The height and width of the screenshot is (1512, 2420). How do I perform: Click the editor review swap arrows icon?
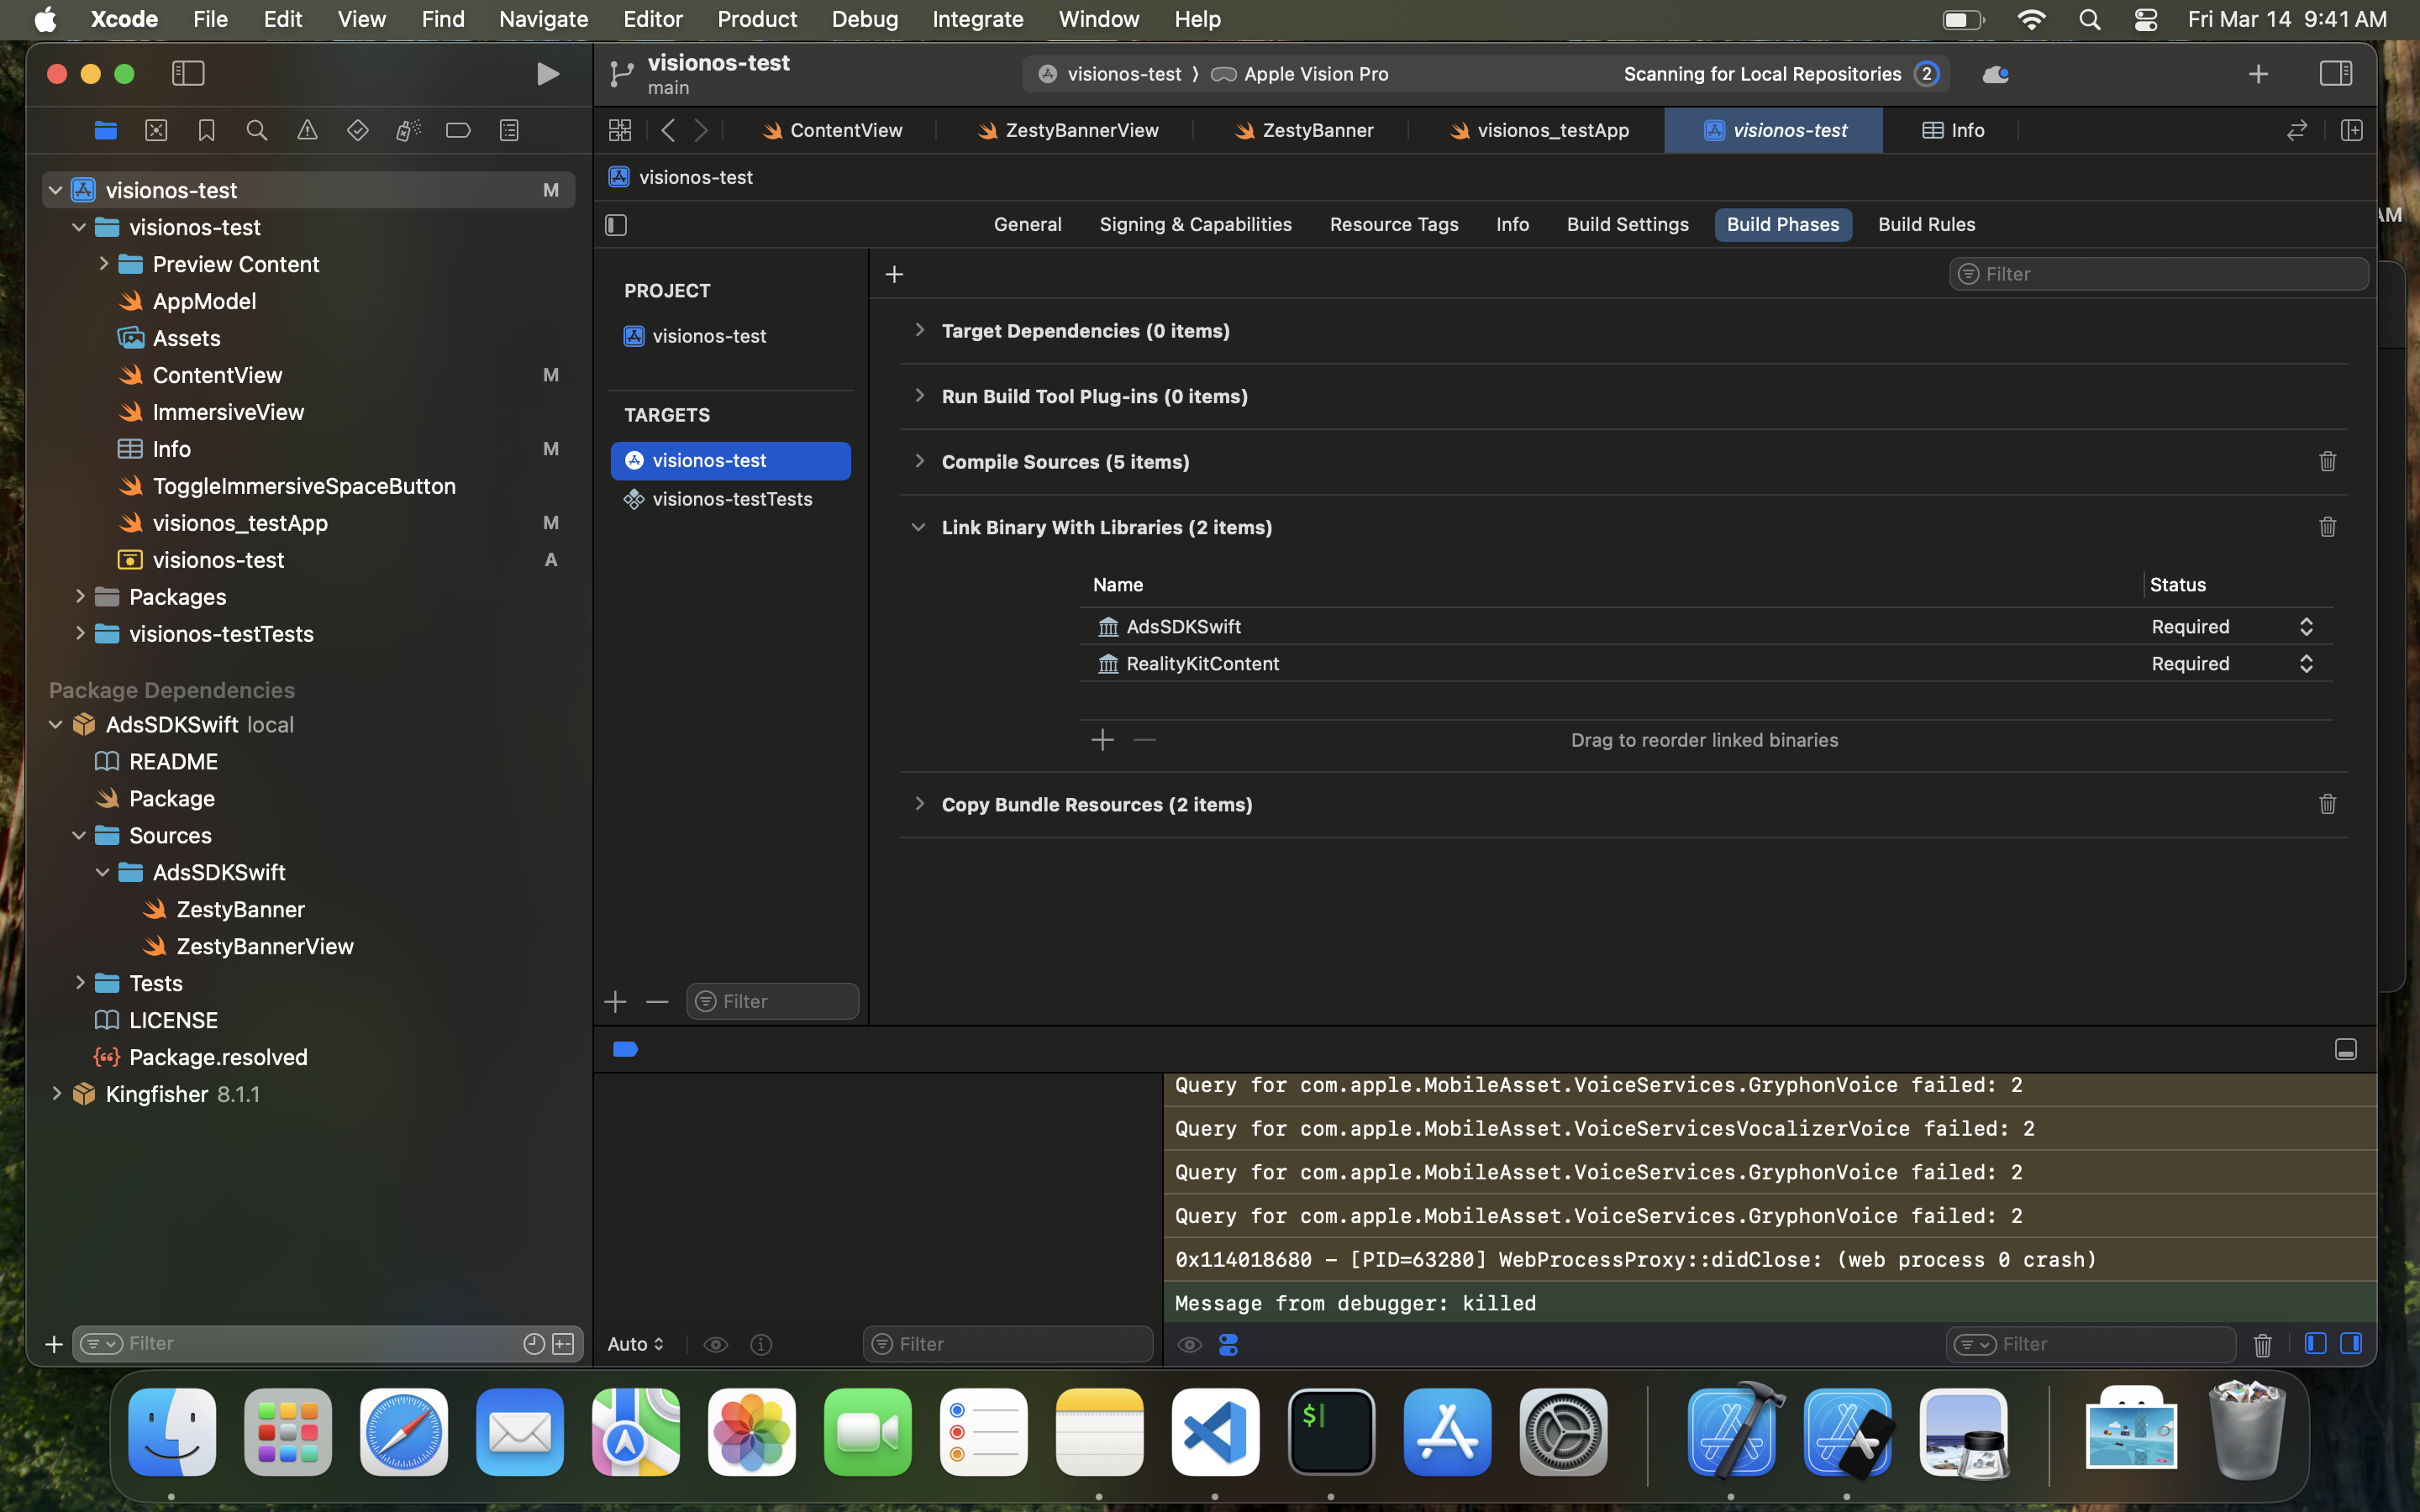pos(2297,130)
